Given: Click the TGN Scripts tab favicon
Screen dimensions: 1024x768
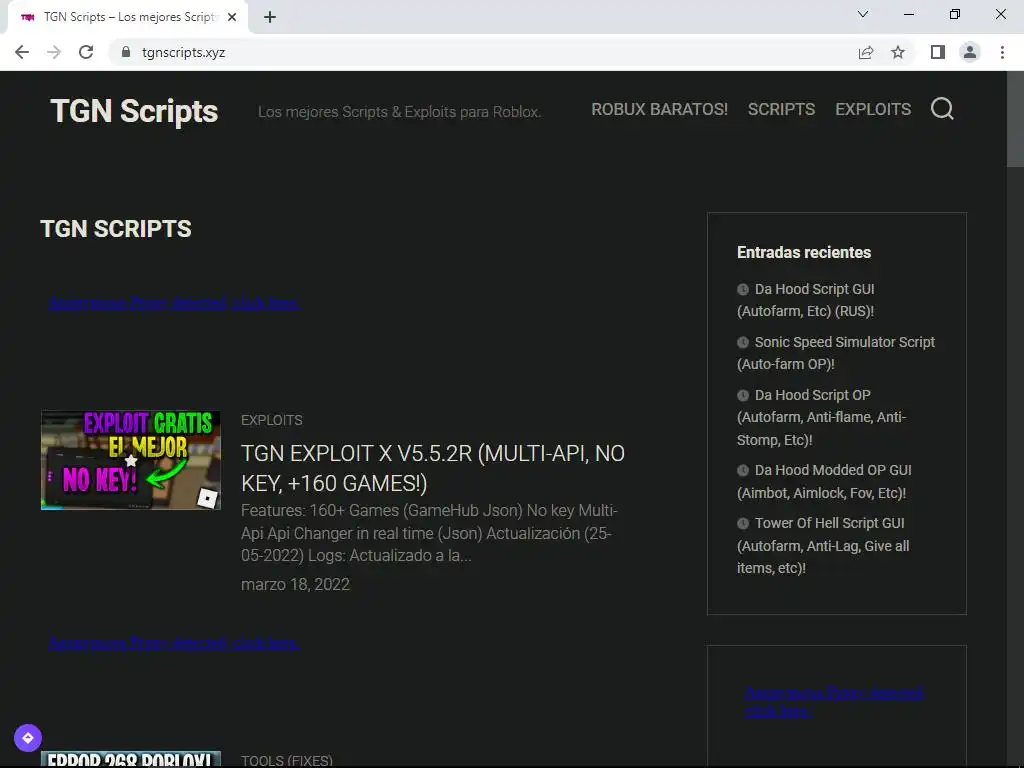Looking at the screenshot, I should (x=27, y=17).
